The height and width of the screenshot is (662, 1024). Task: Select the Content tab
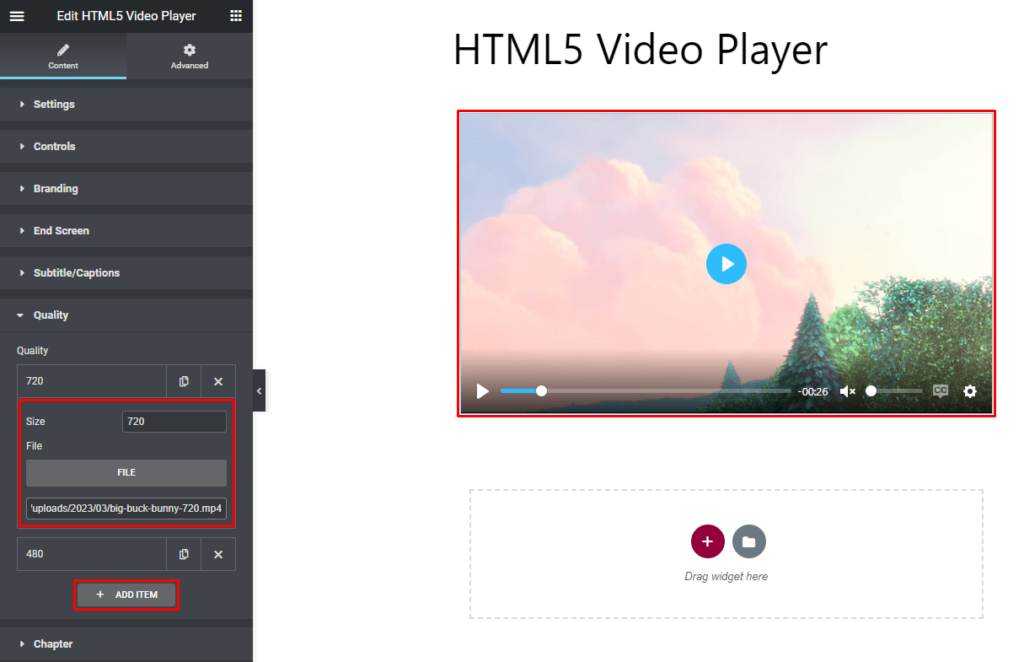click(x=63, y=56)
